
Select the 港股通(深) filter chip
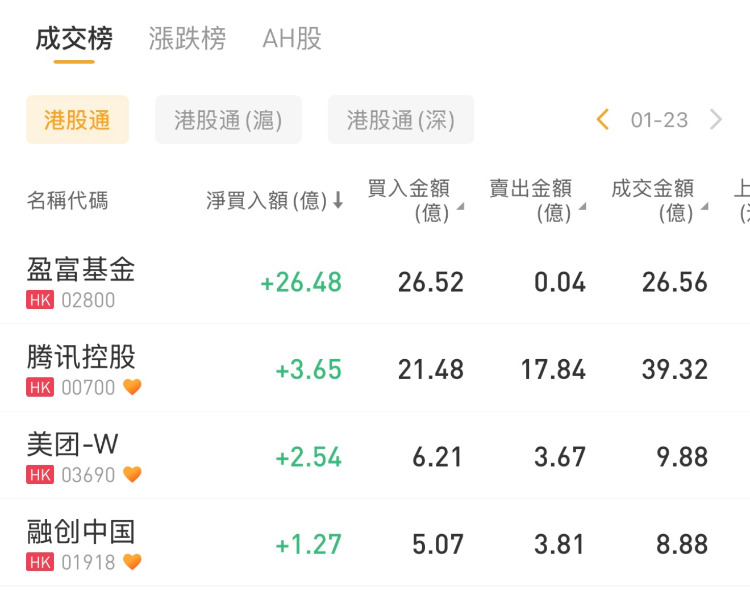tap(400, 120)
